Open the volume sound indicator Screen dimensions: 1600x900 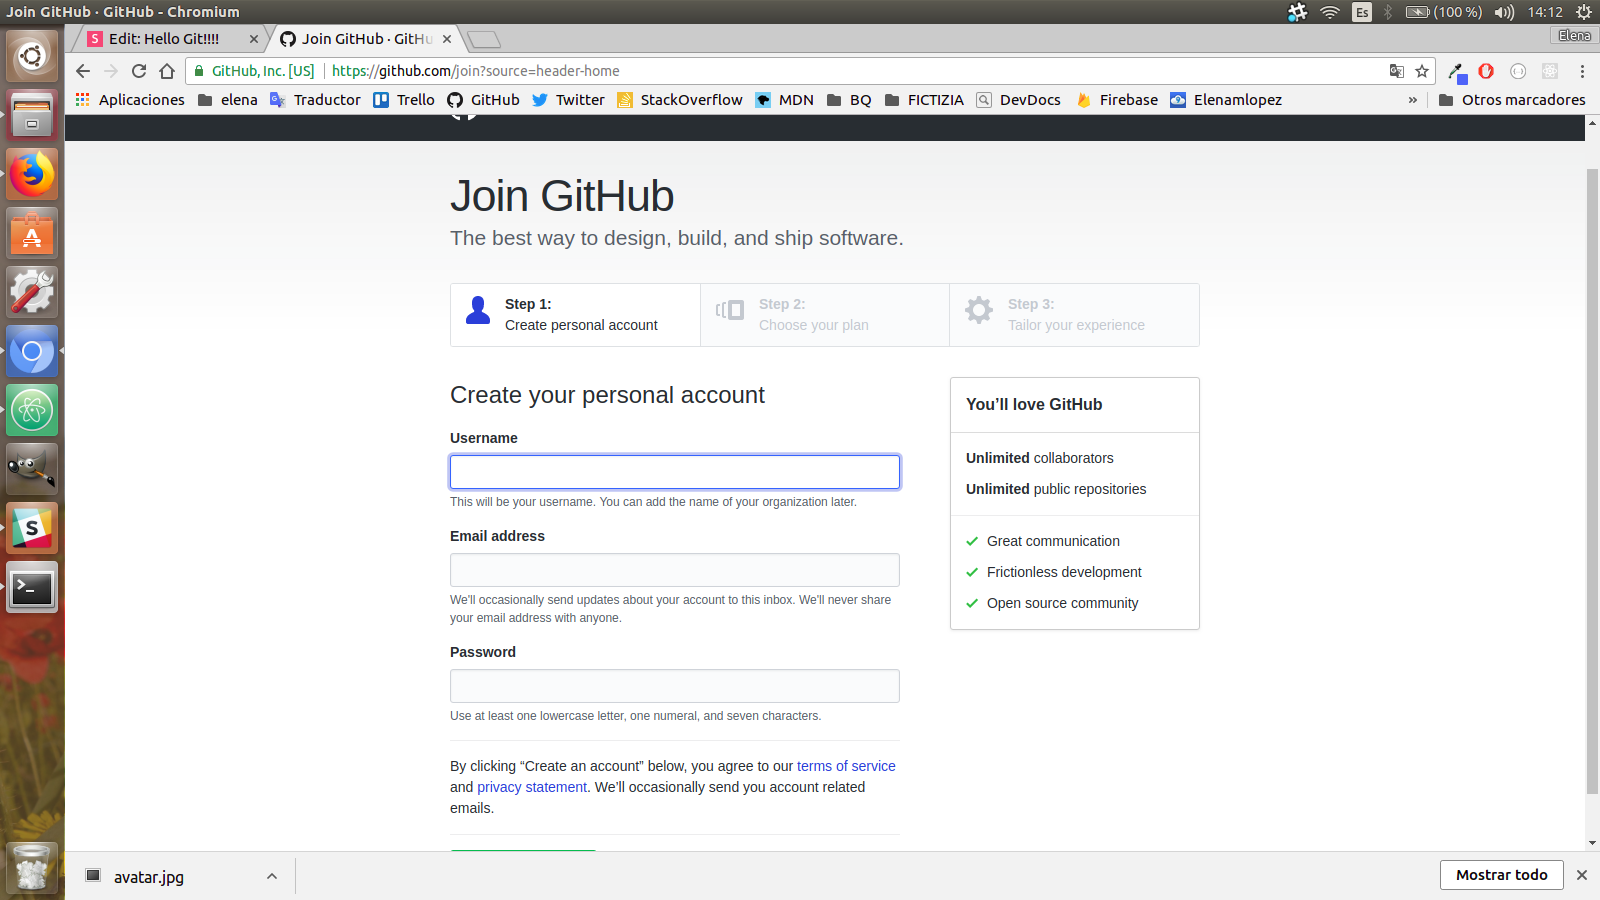click(1504, 12)
